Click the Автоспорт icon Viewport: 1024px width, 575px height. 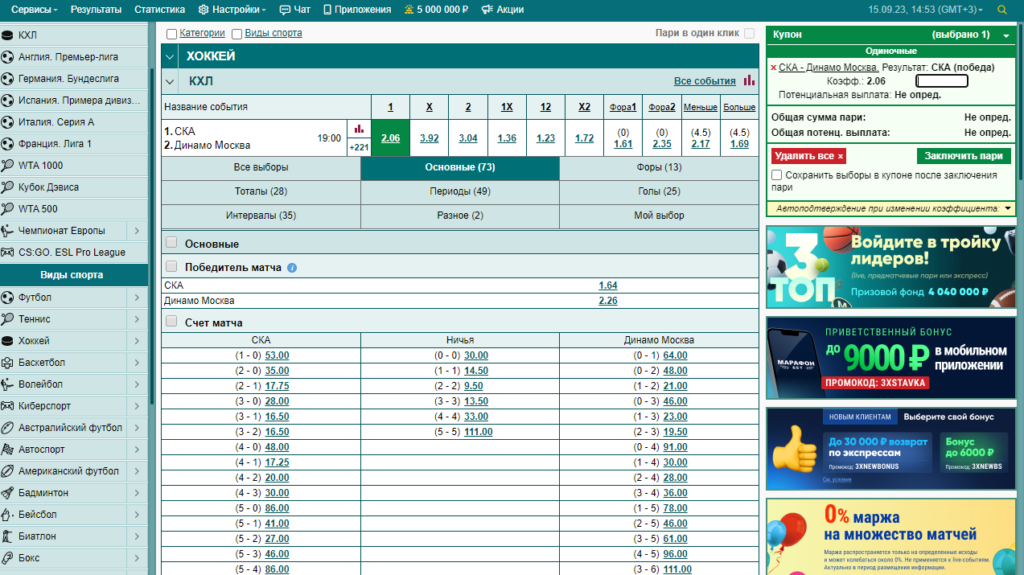[8, 450]
